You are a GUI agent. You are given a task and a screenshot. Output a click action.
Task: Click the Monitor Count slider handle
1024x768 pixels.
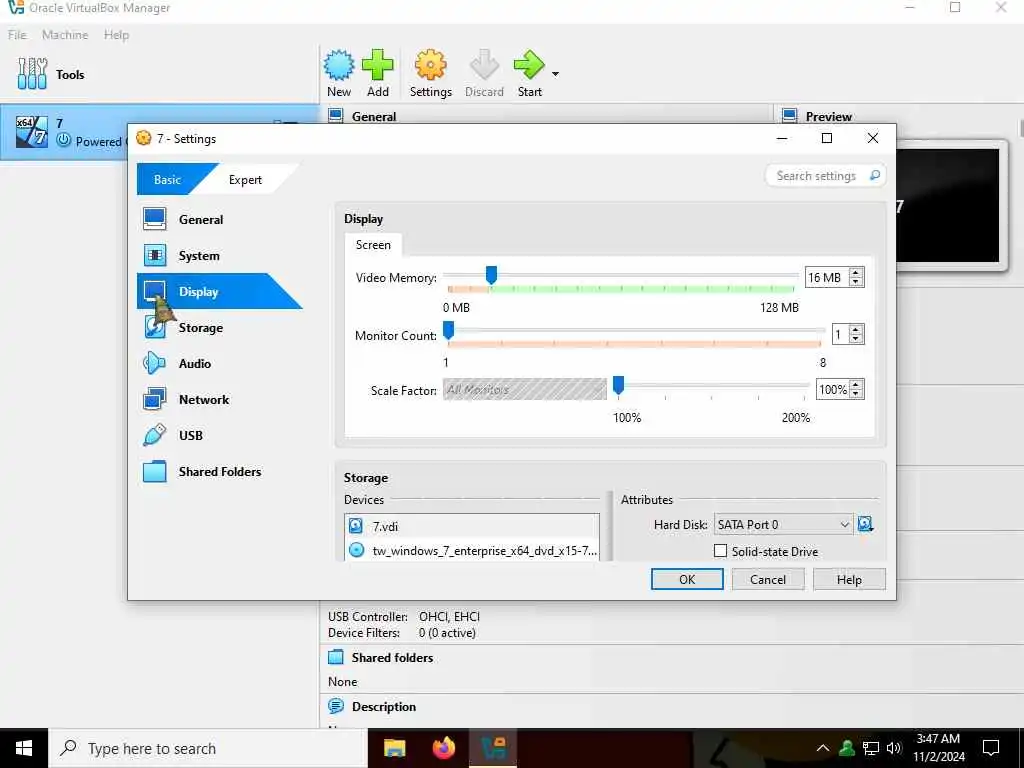click(x=448, y=330)
